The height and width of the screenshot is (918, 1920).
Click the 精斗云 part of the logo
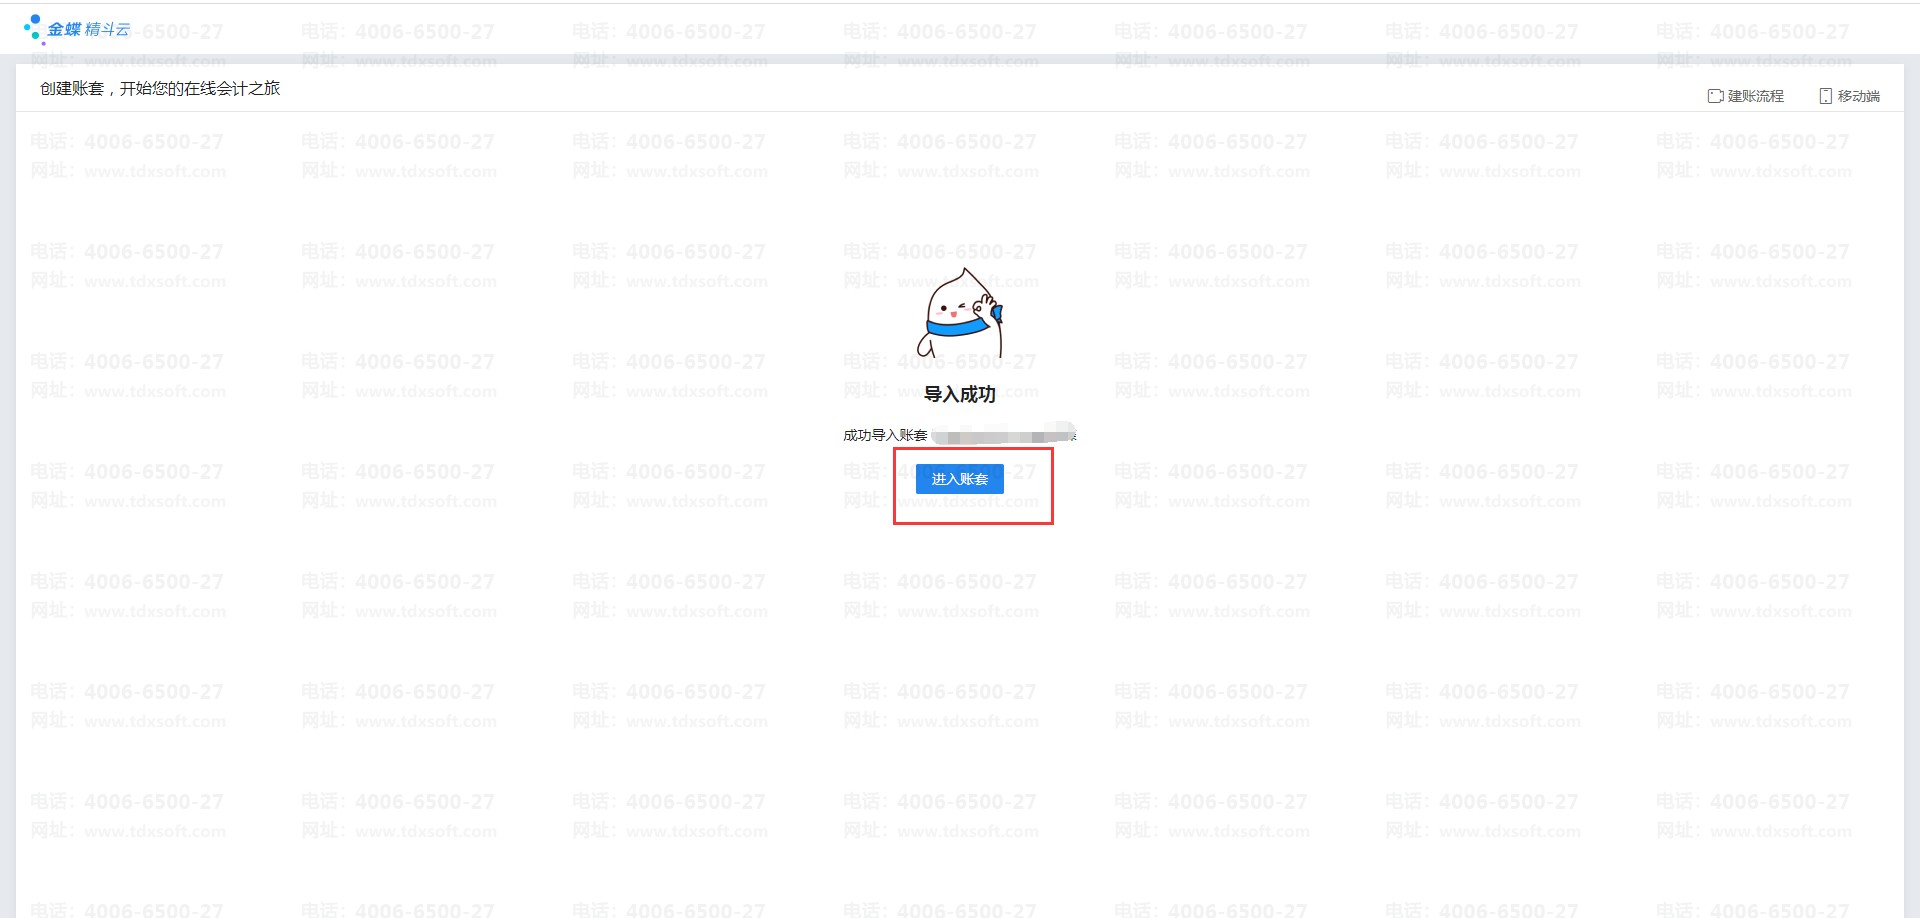(107, 30)
